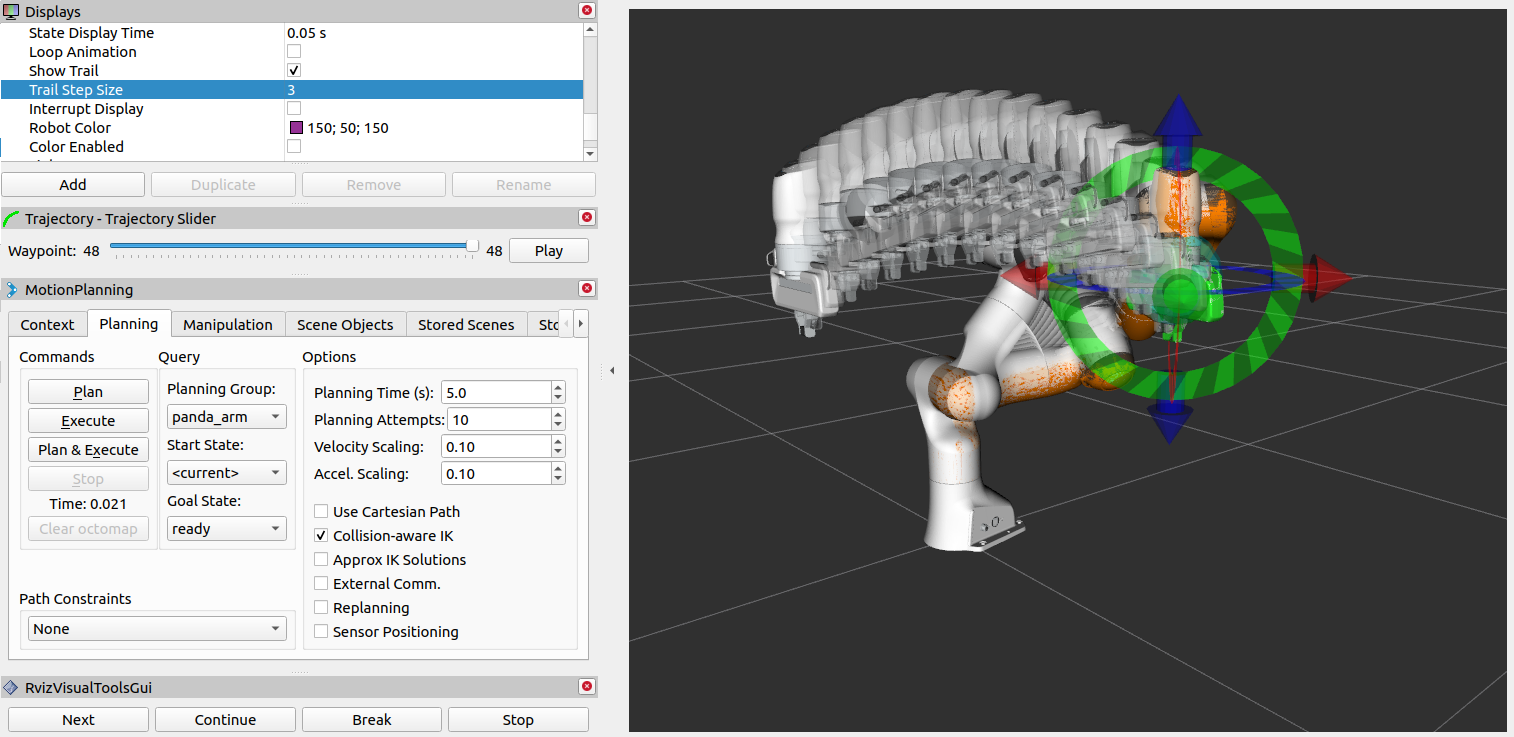Viewport: 1514px width, 737px height.
Task: Enable Color Enabled checkbox
Action: 294,147
